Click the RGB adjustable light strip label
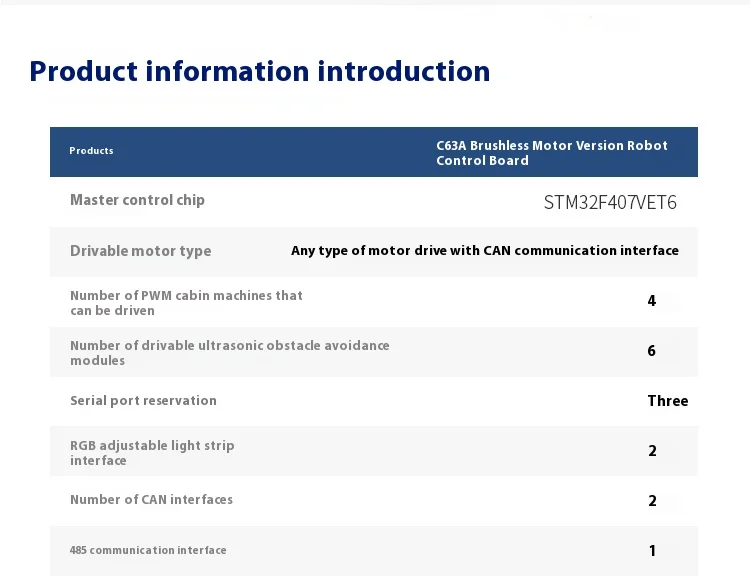 coord(152,453)
